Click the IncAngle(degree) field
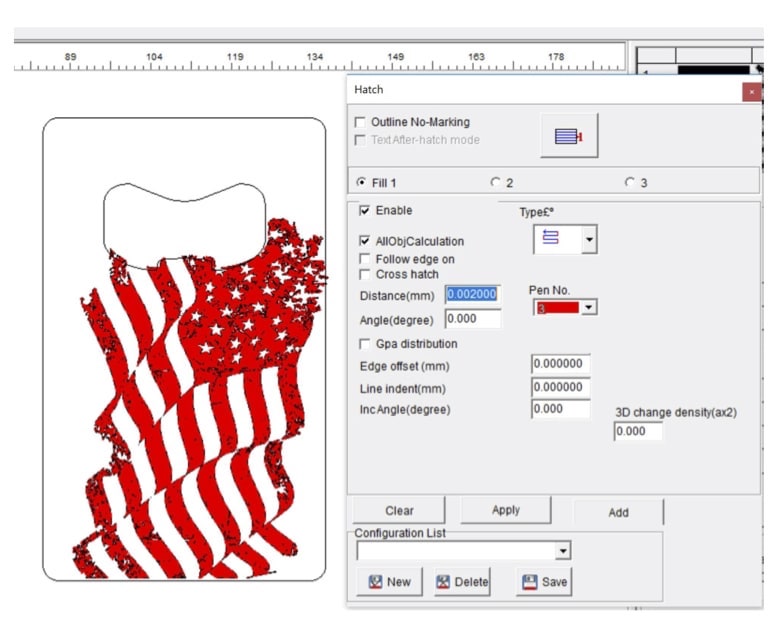Screen dimensions: 778x640 click(x=561, y=409)
